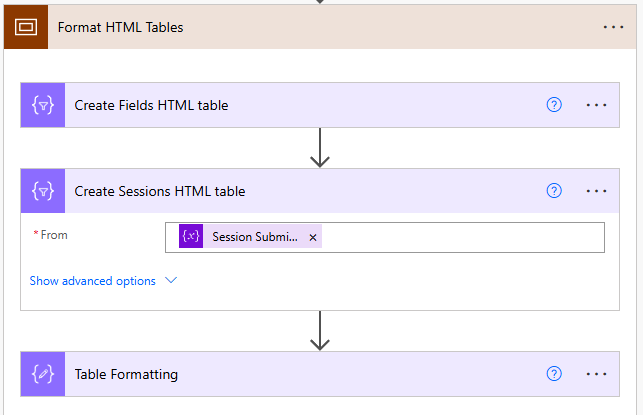Collapse the Format HTML Tables scope title
Viewport: 643px width, 415px height.
pyautogui.click(x=300, y=27)
